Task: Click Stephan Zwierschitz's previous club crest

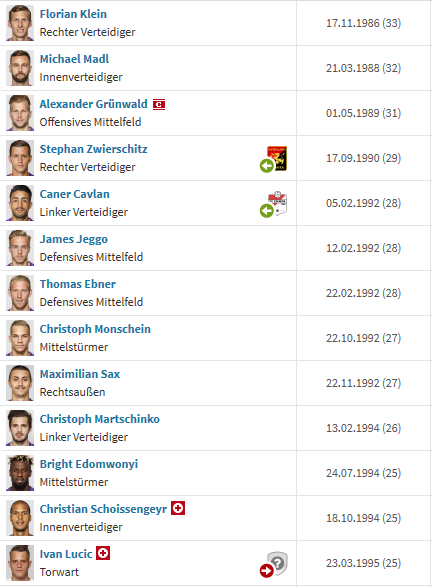Action: 277,158
